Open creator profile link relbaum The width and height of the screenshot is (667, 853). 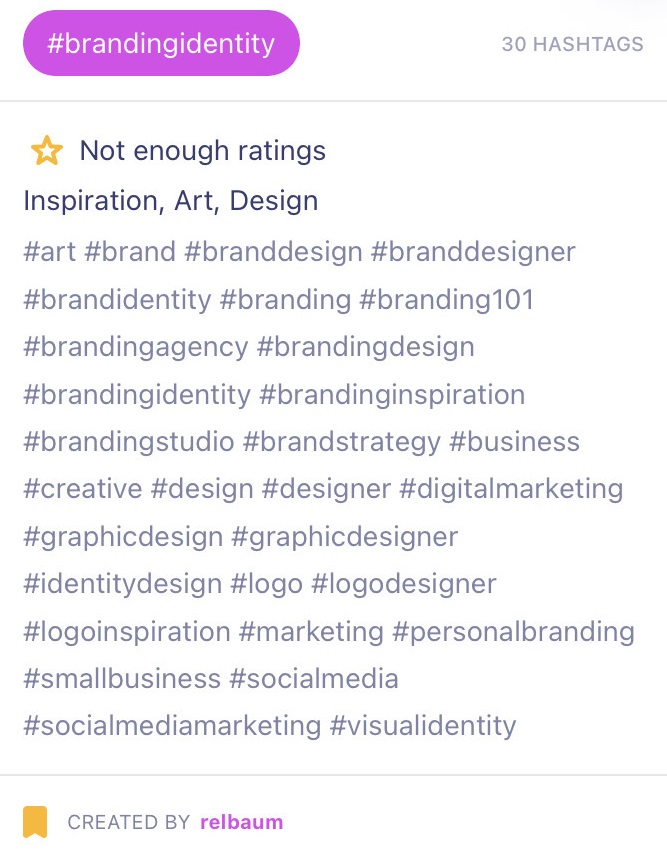241,822
